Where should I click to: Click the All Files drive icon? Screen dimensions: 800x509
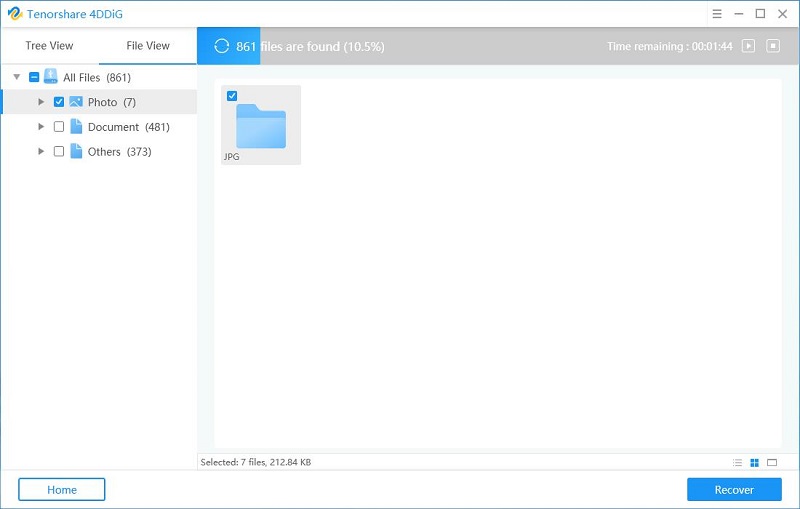pos(51,77)
